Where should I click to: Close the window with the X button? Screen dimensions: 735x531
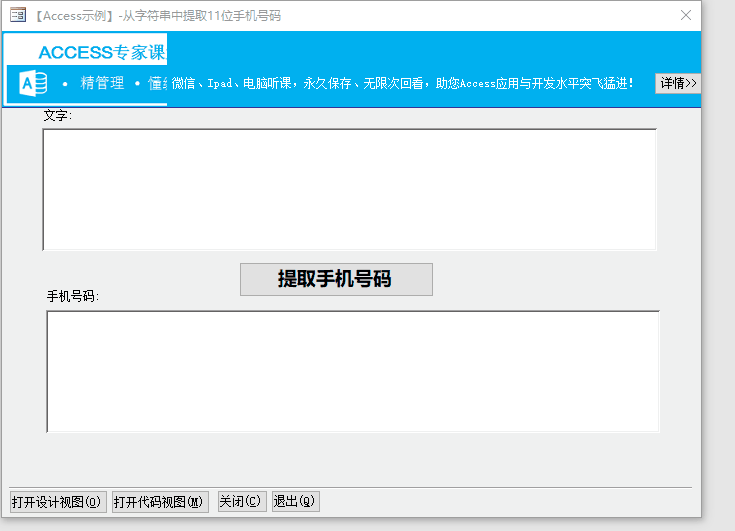(x=686, y=15)
